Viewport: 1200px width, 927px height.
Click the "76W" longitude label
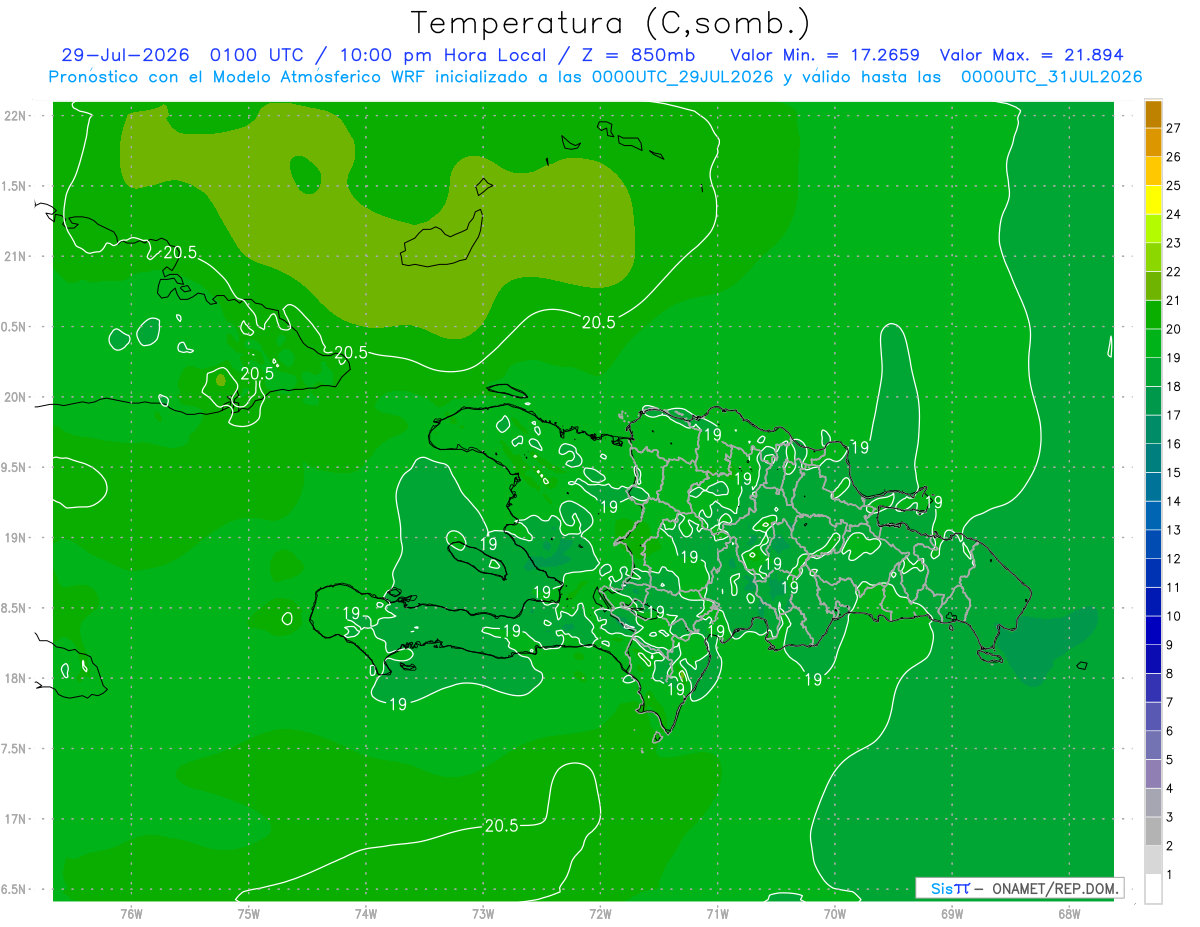131,914
